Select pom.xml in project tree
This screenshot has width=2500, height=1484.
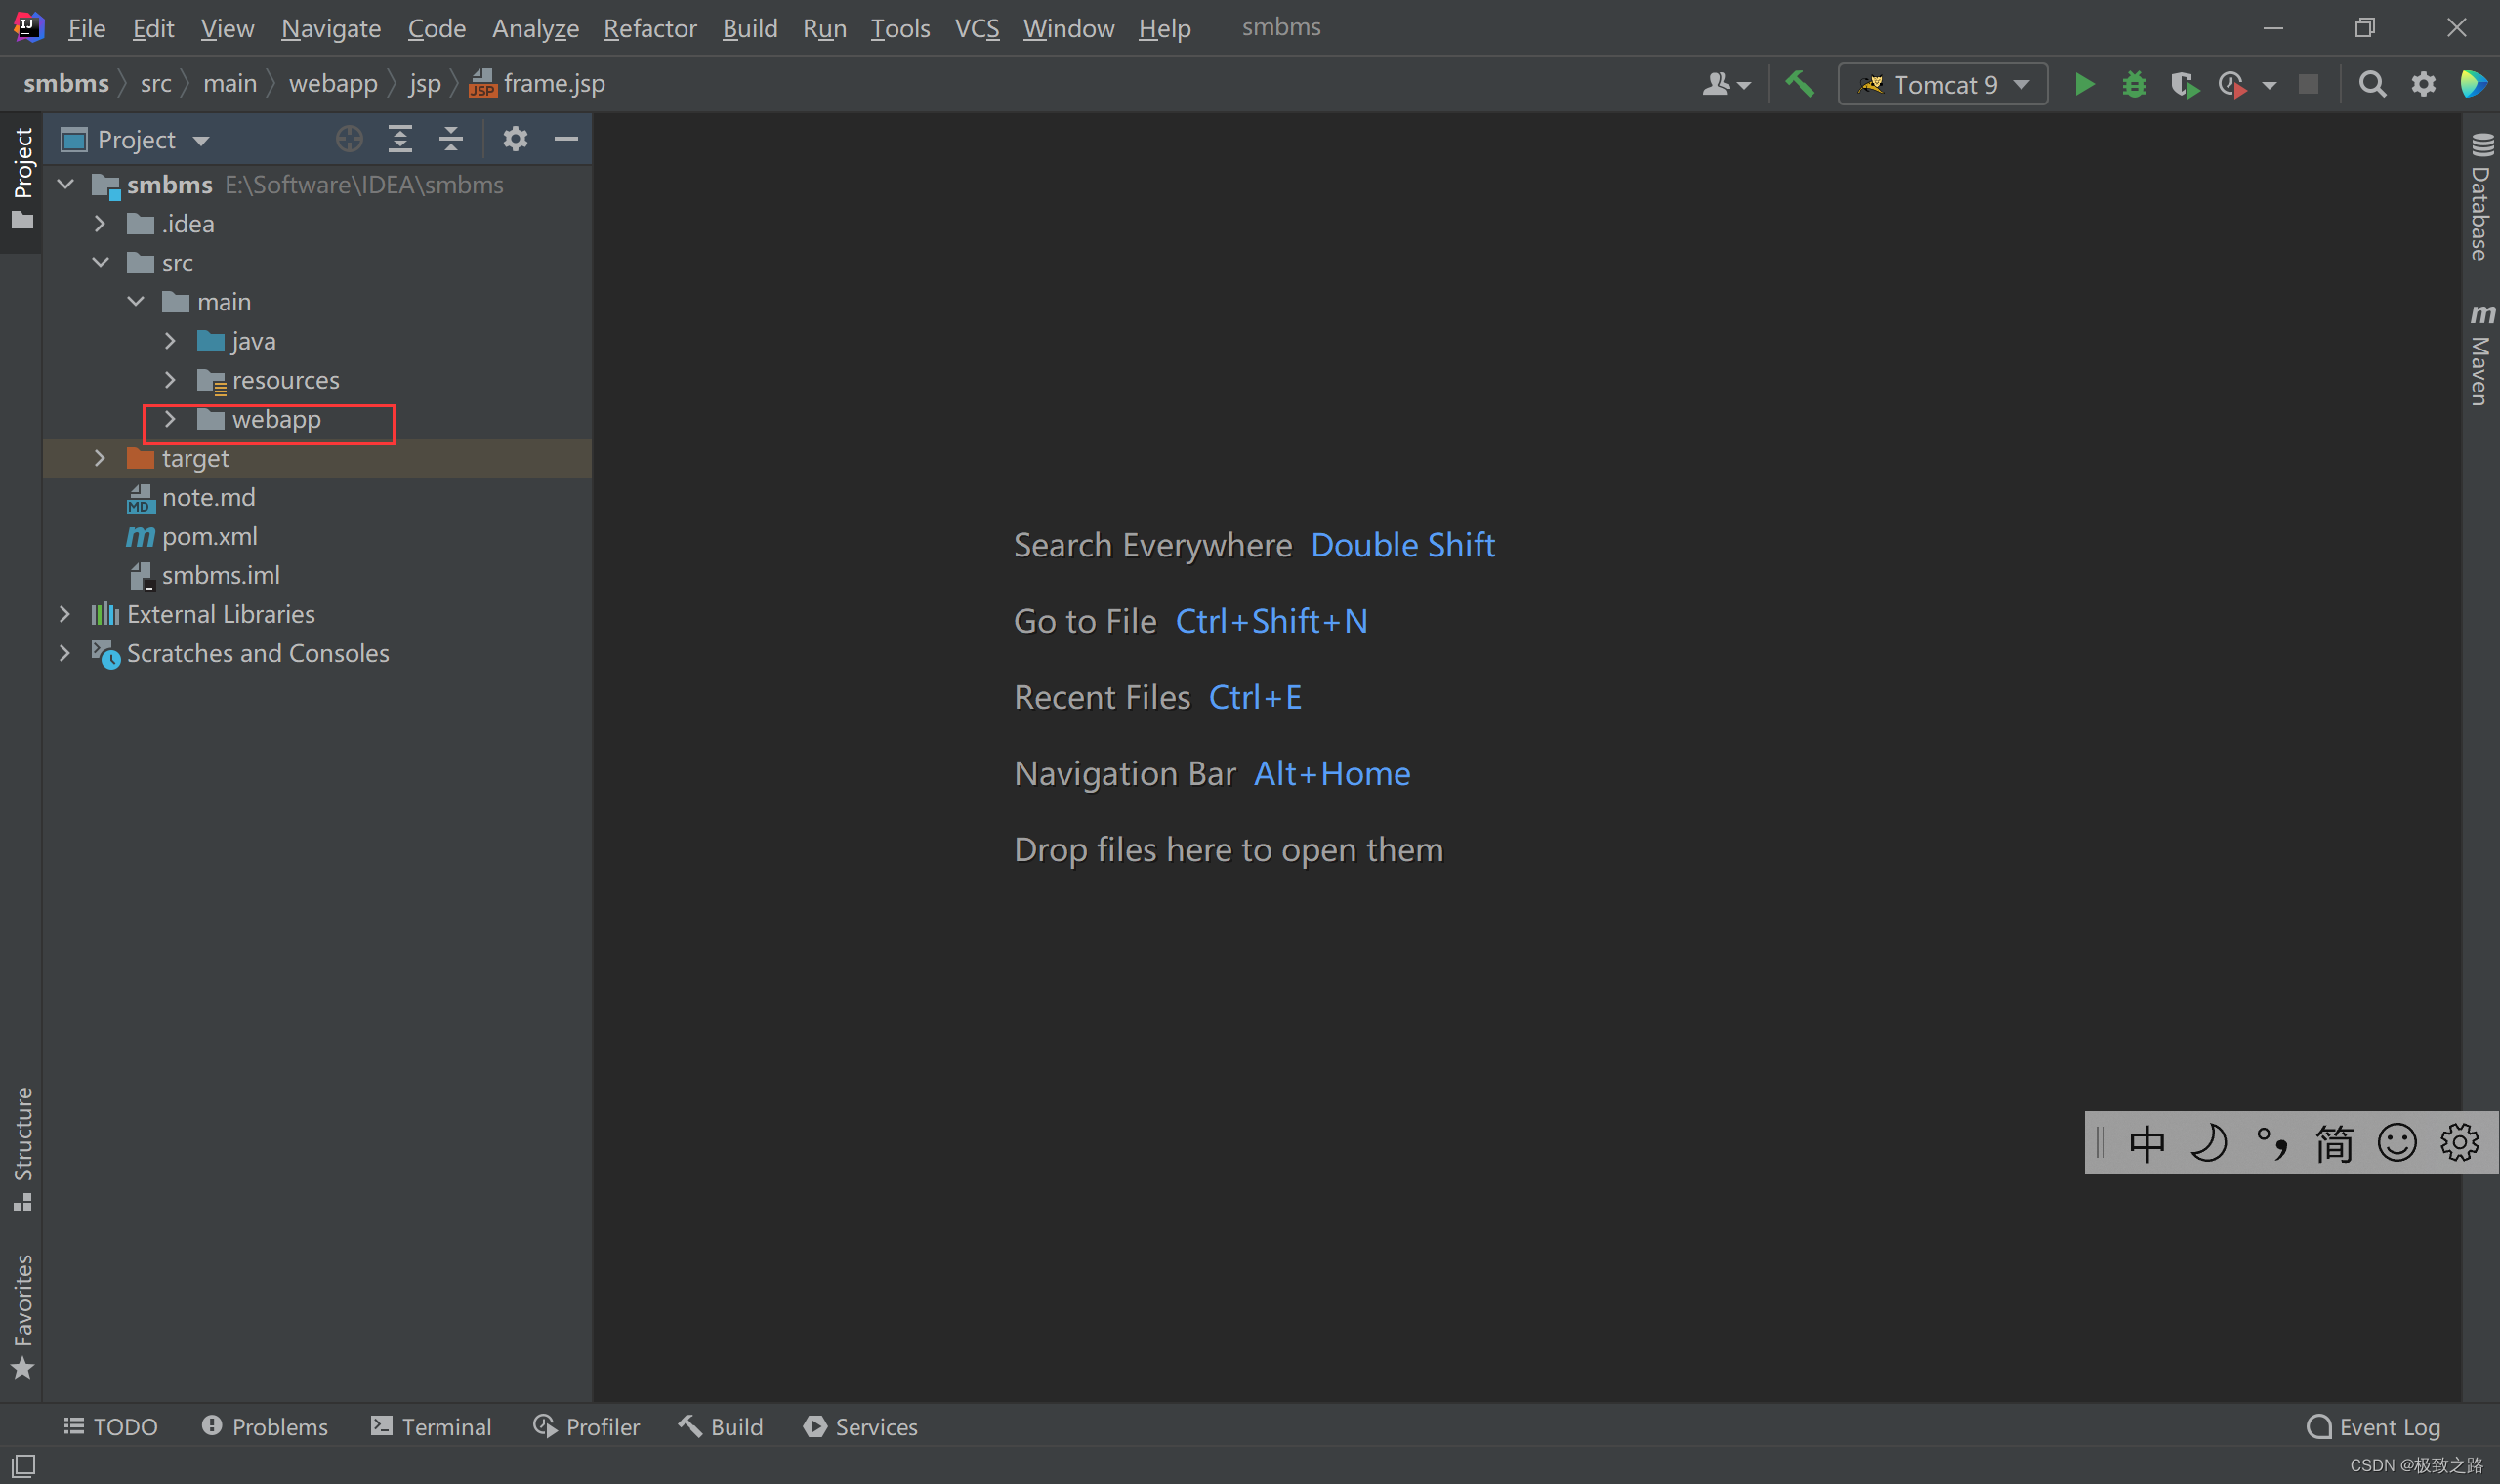(x=210, y=536)
